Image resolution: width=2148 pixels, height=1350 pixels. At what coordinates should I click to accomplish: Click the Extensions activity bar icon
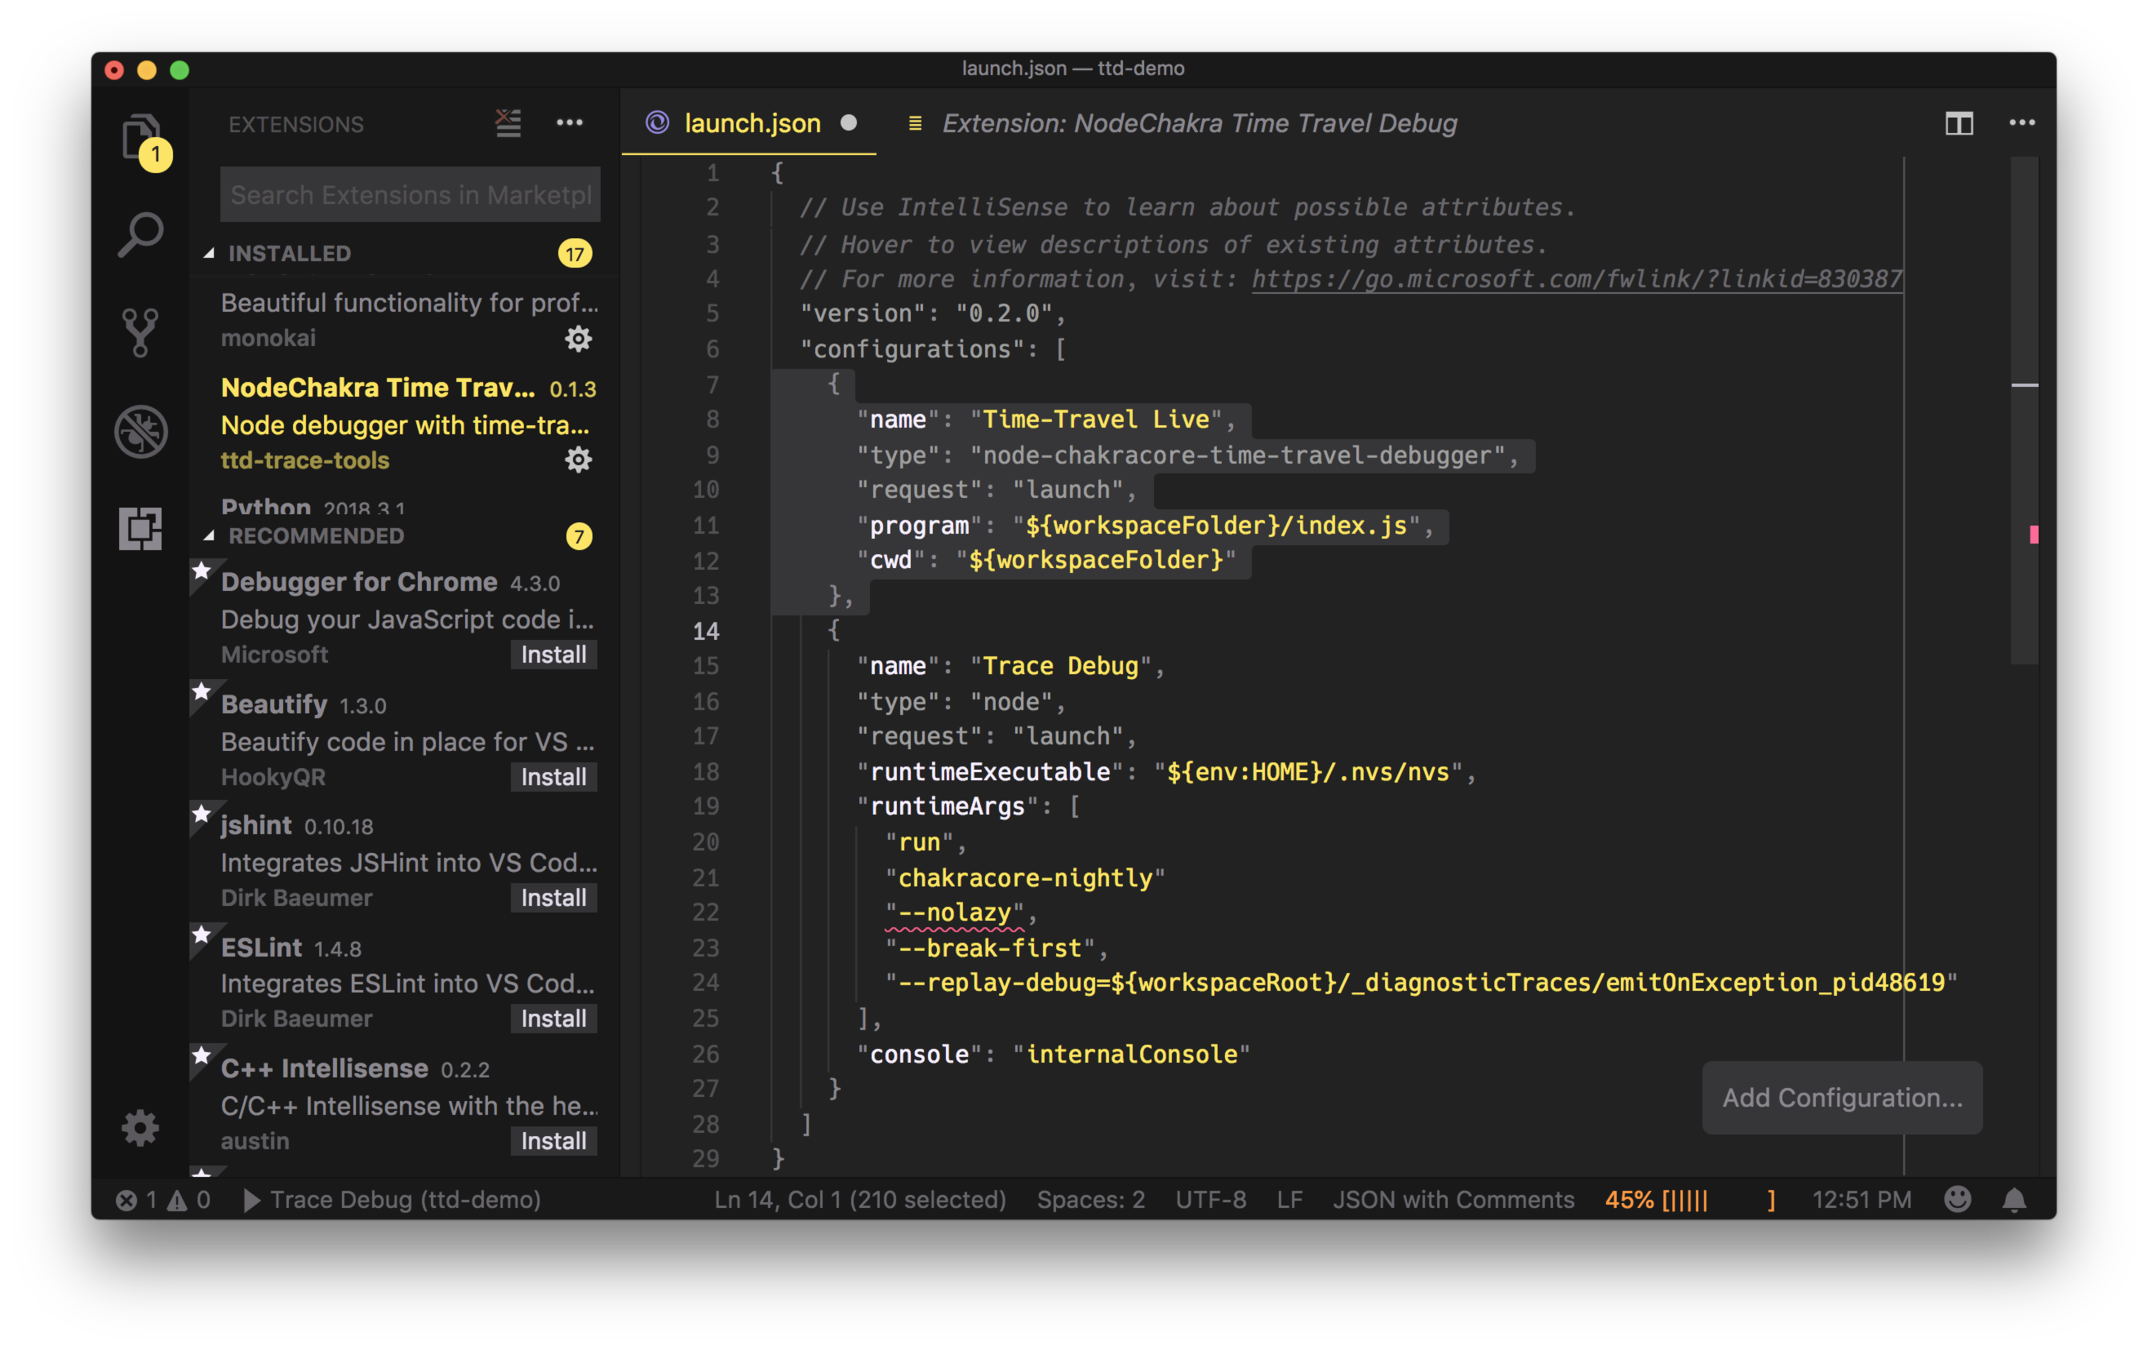click(x=140, y=528)
